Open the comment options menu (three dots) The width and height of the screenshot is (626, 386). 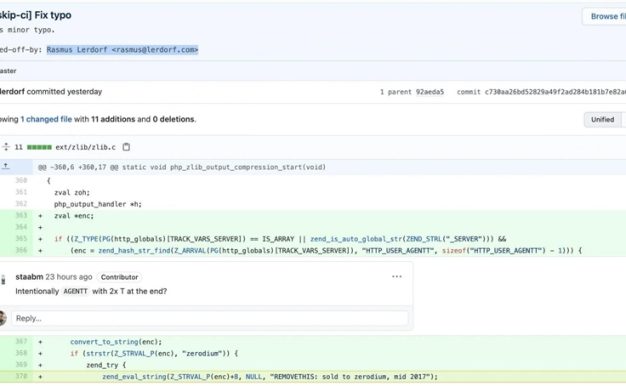click(396, 277)
